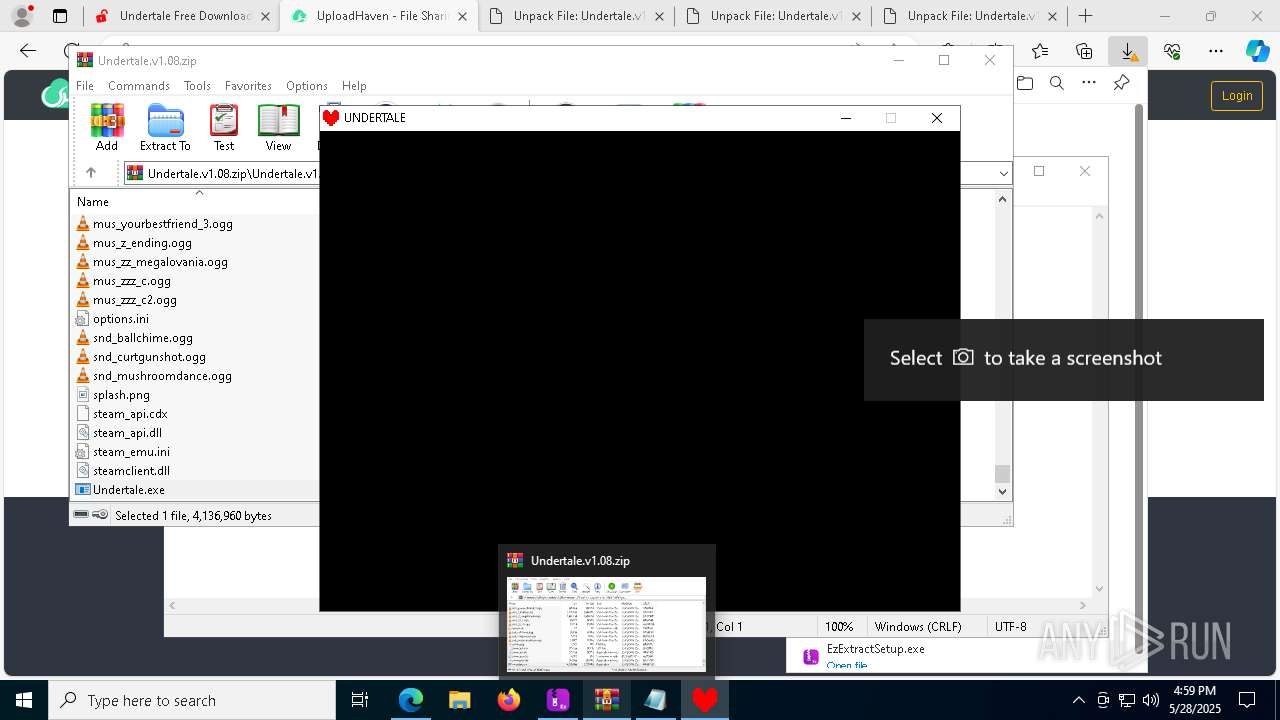Viewport: 1280px width, 720px height.
Task: Open the Options menu
Action: (x=307, y=86)
